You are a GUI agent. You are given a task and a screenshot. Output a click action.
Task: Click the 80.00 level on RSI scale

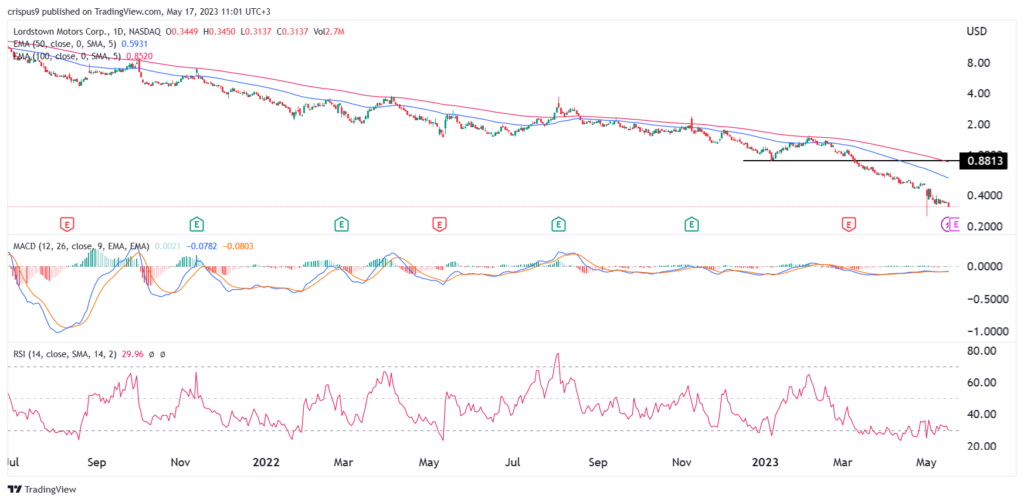click(979, 351)
